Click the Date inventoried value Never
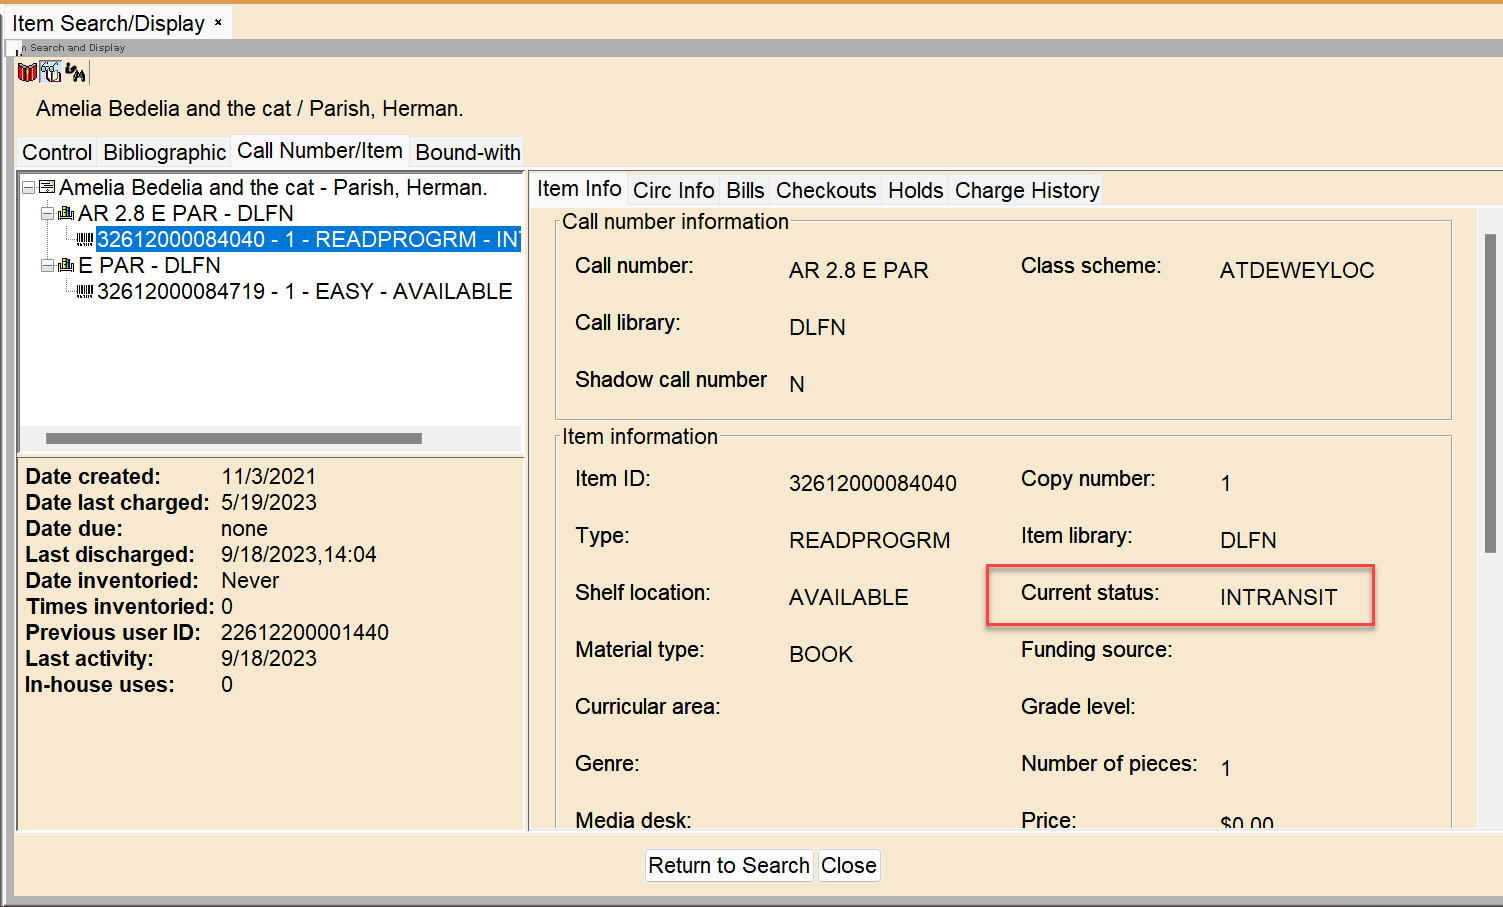Screen dimensions: 1503x907 point(250,580)
